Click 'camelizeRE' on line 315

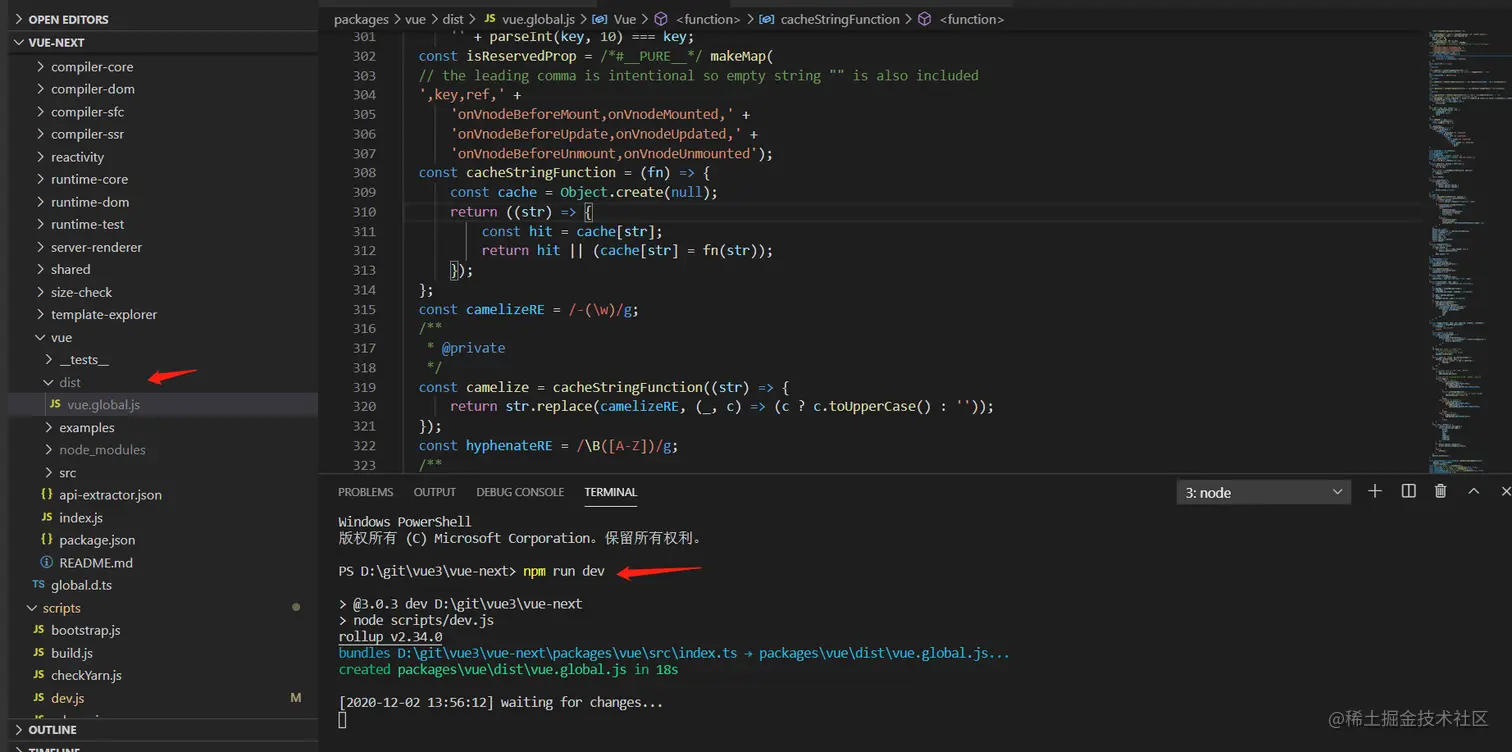click(x=505, y=309)
